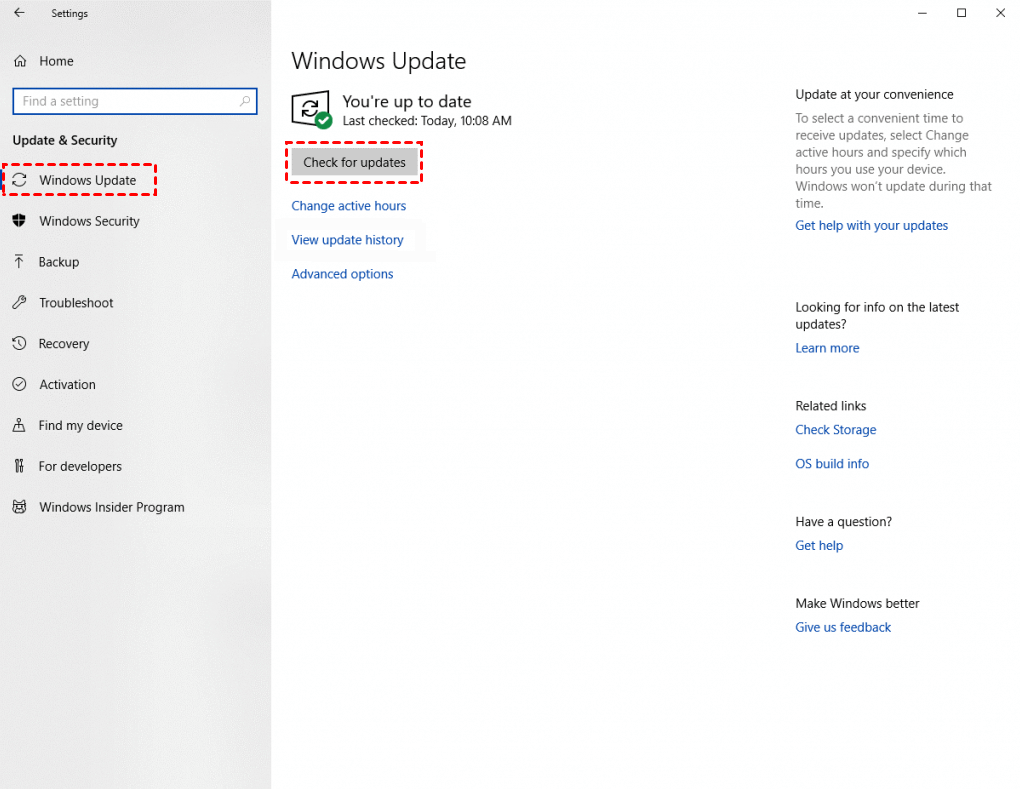Click the Windows Insider Program icon
1020x789 pixels.
19,508
